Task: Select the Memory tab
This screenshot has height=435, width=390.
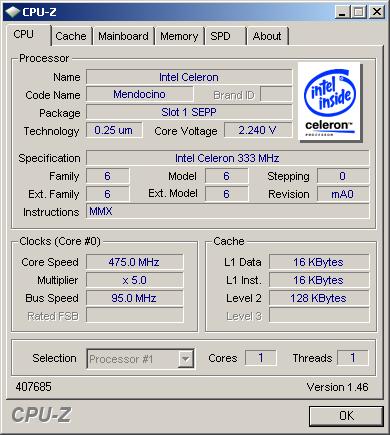Action: [179, 36]
